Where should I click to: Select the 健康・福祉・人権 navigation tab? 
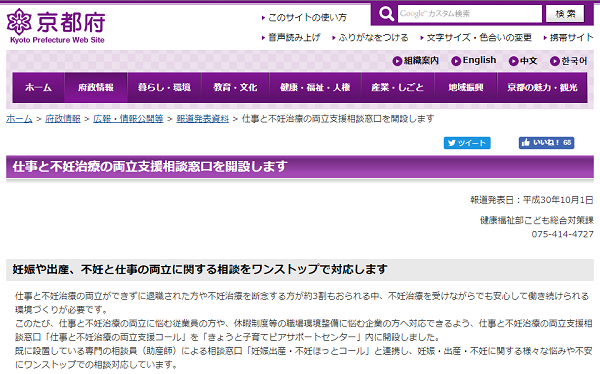coord(315,88)
